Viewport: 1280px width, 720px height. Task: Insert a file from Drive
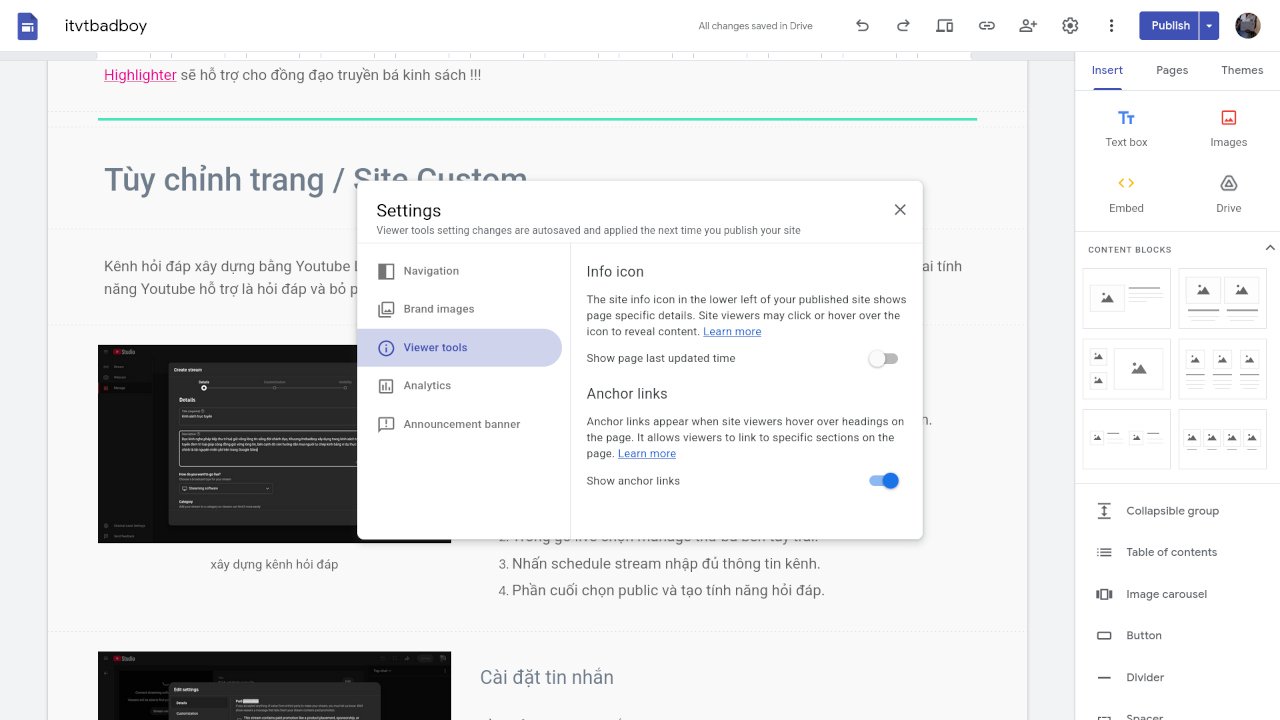[1228, 193]
